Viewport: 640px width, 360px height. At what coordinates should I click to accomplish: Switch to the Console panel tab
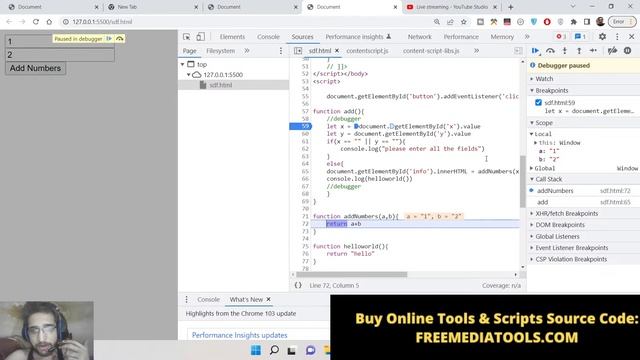click(x=268, y=37)
